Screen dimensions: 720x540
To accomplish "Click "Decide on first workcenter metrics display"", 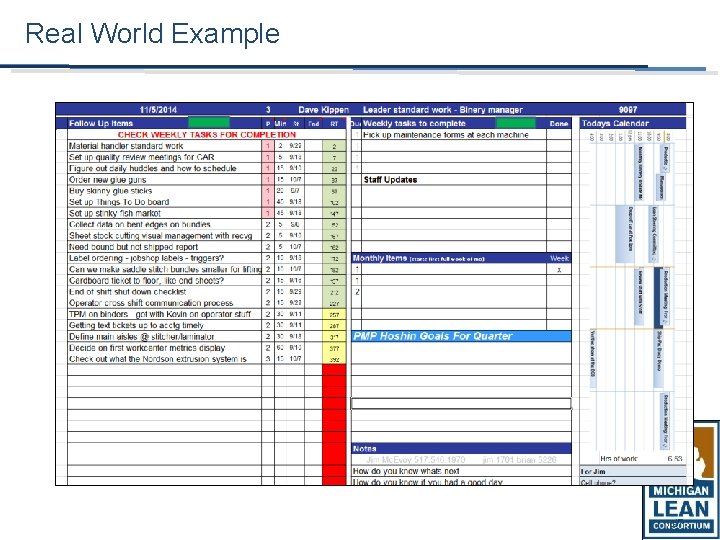I will tap(147, 348).
